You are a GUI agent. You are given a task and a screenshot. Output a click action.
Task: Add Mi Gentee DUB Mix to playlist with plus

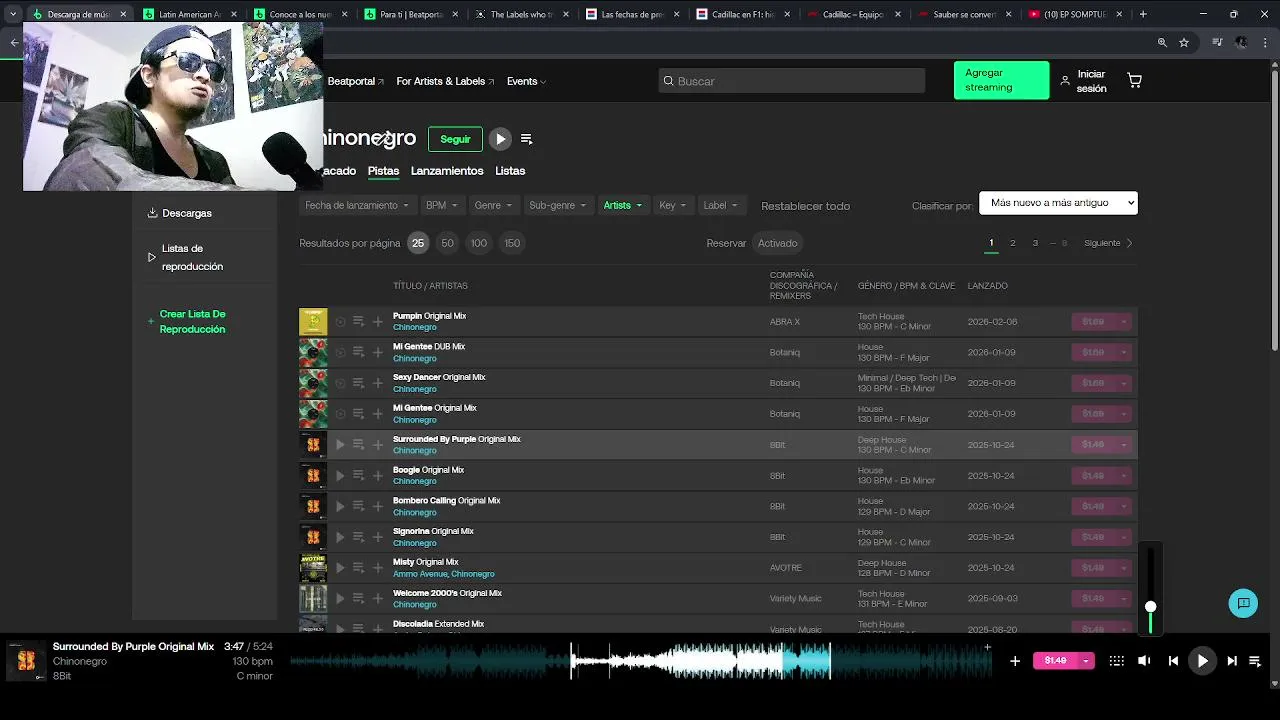click(x=378, y=352)
